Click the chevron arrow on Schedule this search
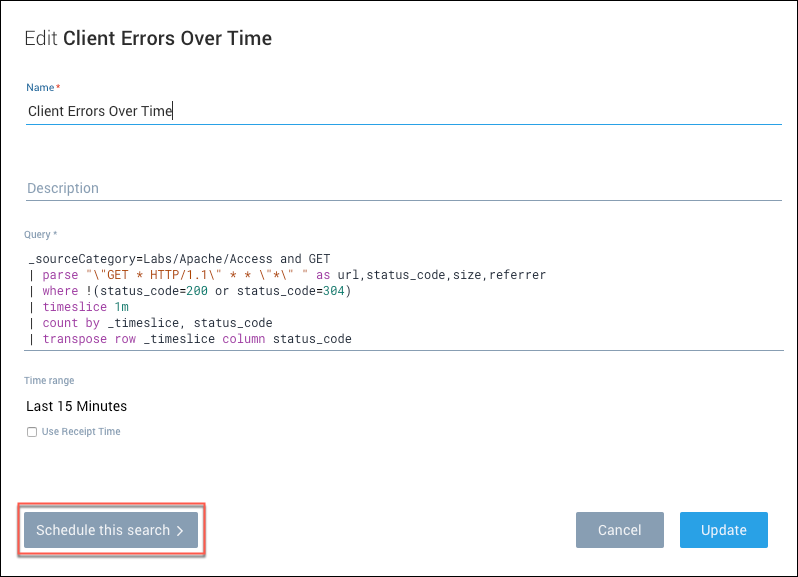 (x=180, y=531)
